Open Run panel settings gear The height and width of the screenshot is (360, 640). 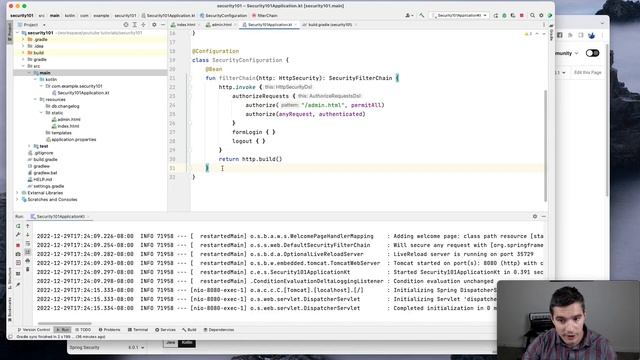pos(535,216)
